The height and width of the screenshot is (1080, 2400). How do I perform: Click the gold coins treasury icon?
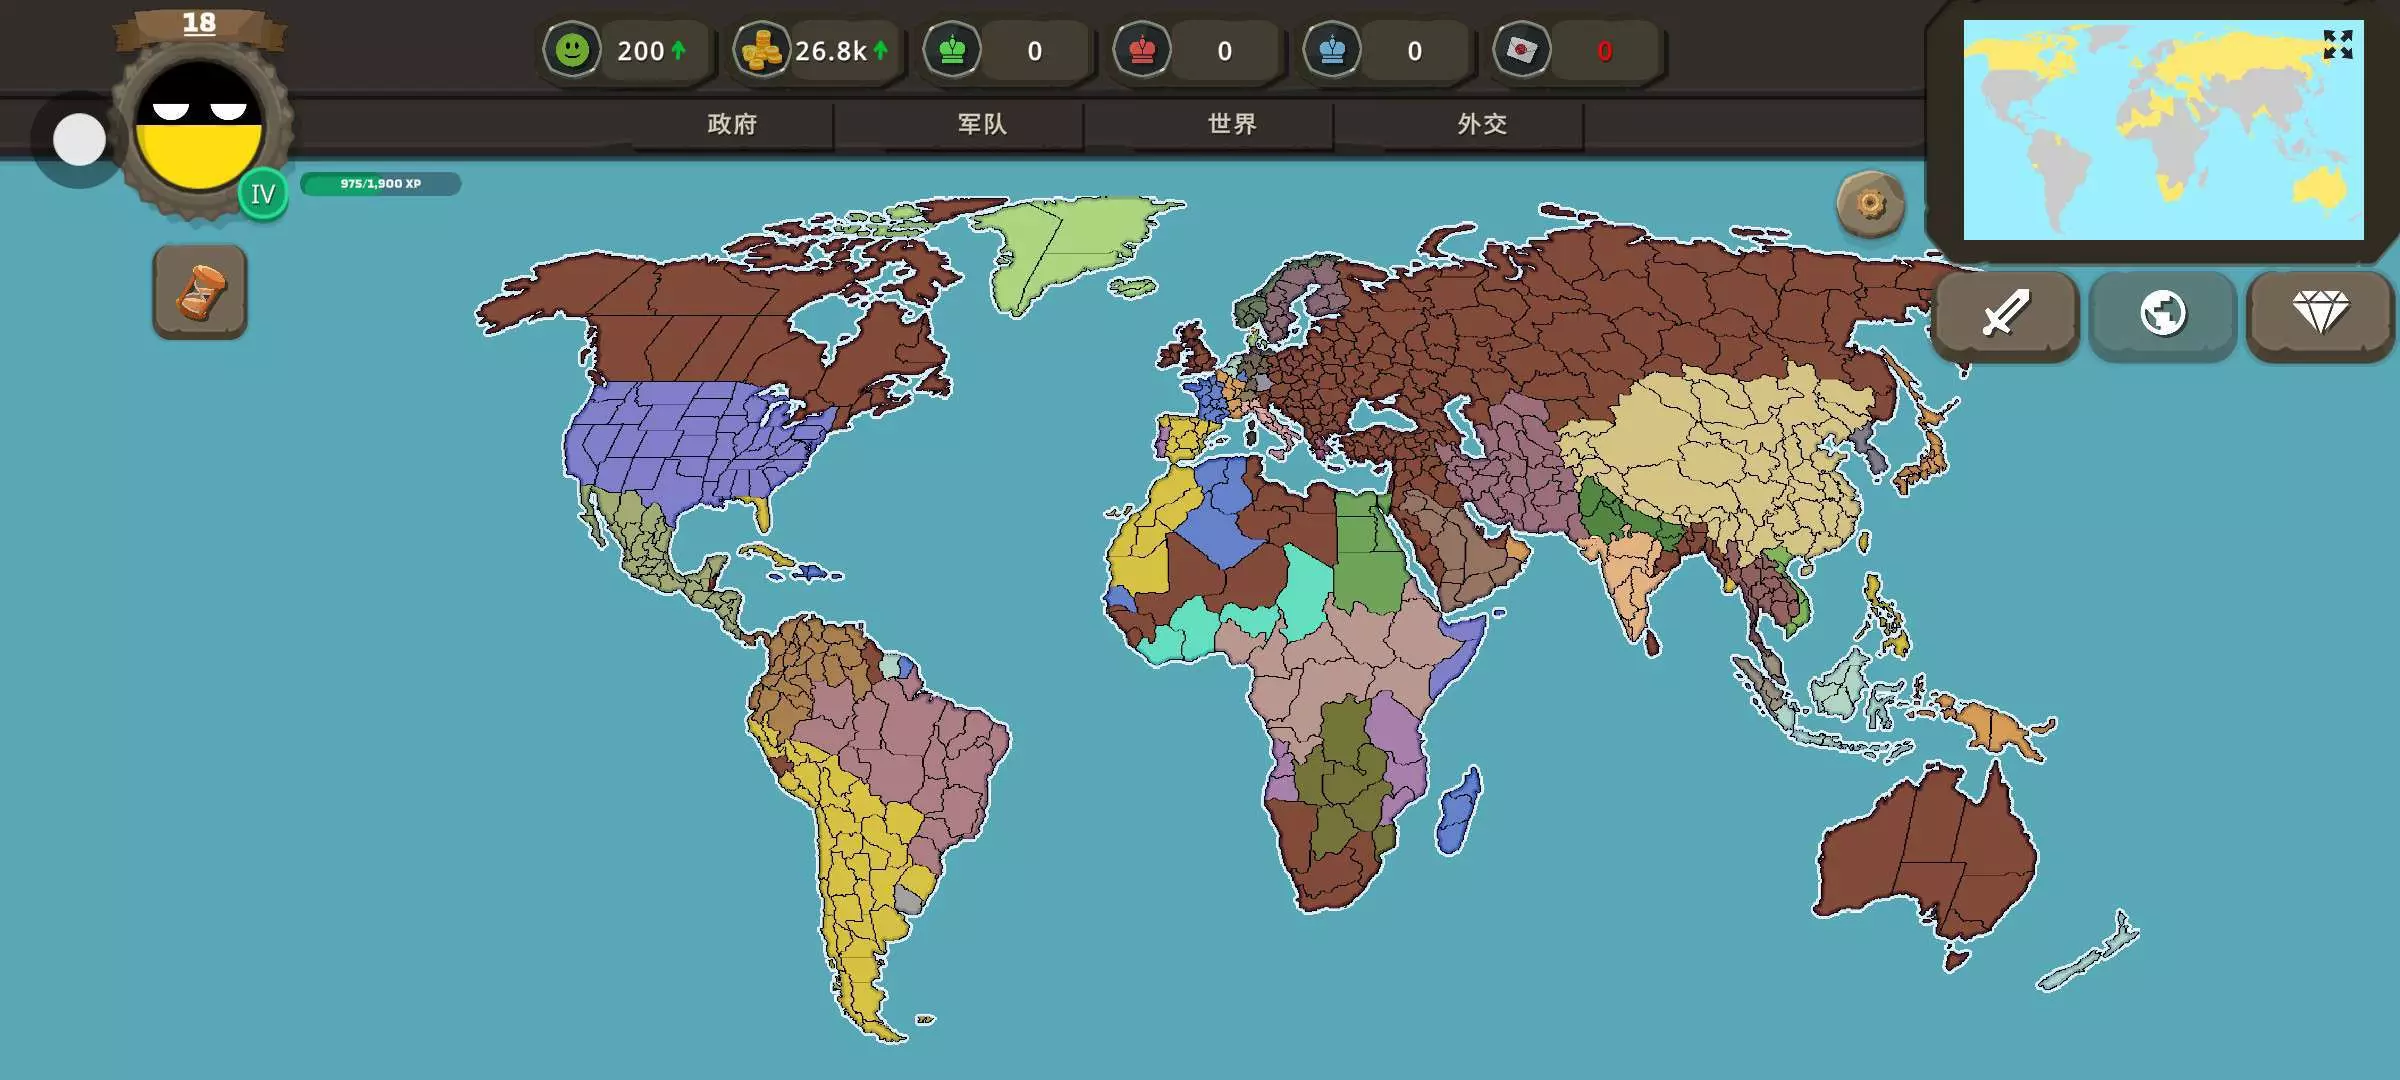[762, 50]
